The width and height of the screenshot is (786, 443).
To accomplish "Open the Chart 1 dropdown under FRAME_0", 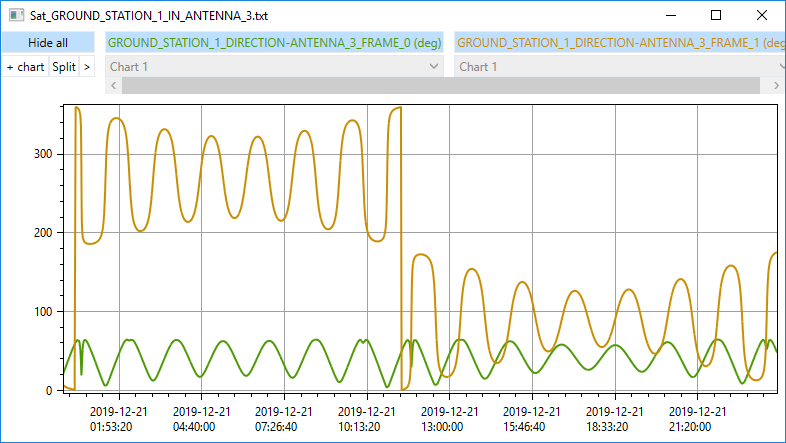I will [x=275, y=66].
